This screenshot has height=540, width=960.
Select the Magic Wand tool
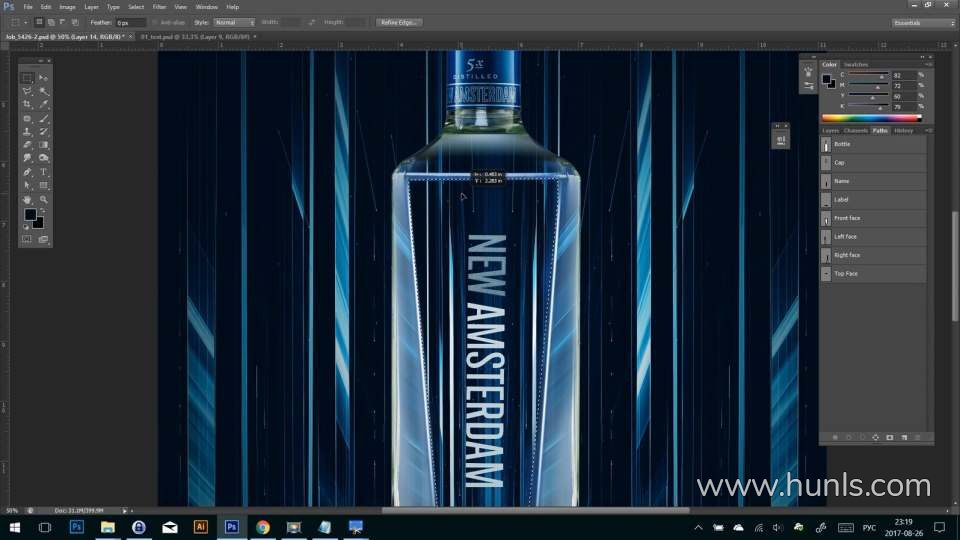coord(43,91)
